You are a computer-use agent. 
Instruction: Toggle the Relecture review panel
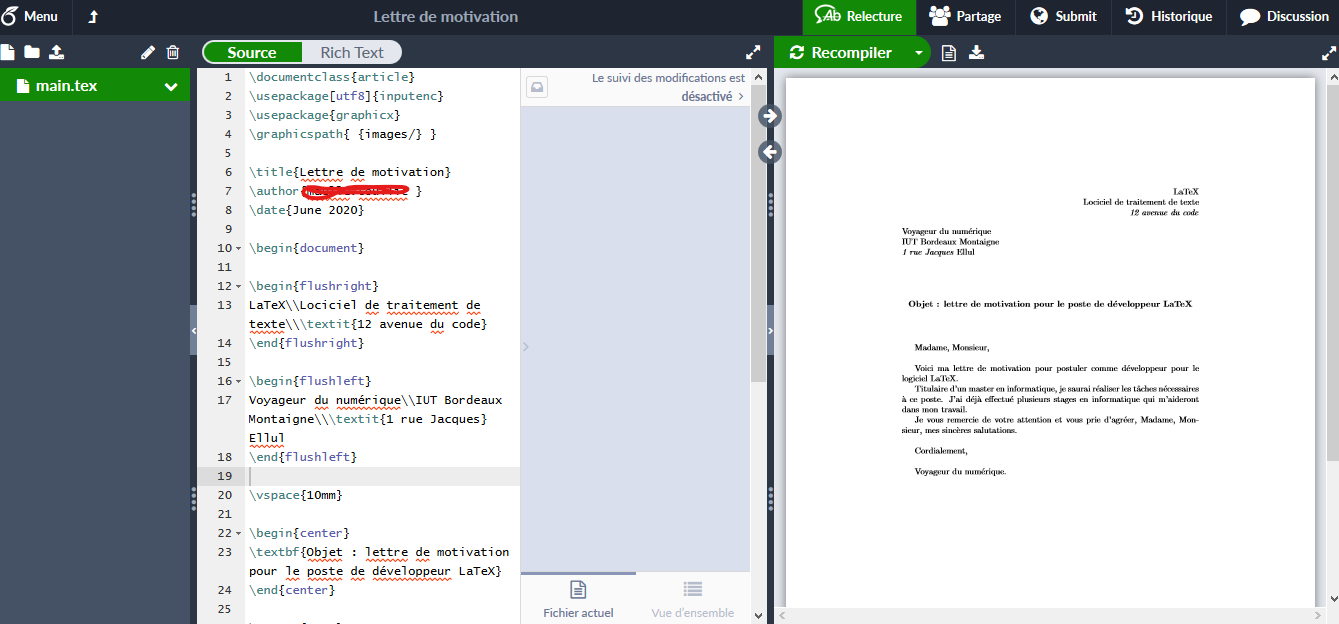click(859, 17)
